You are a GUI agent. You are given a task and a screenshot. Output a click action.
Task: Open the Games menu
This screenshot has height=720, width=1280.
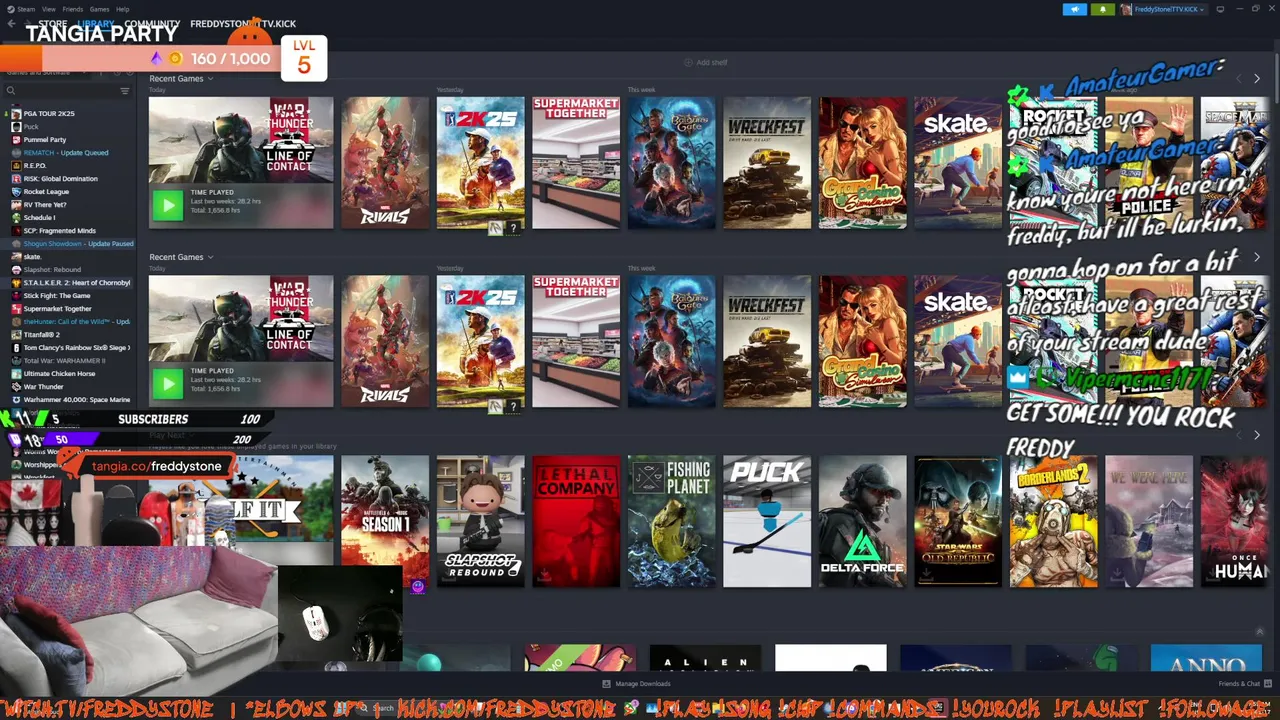99,9
